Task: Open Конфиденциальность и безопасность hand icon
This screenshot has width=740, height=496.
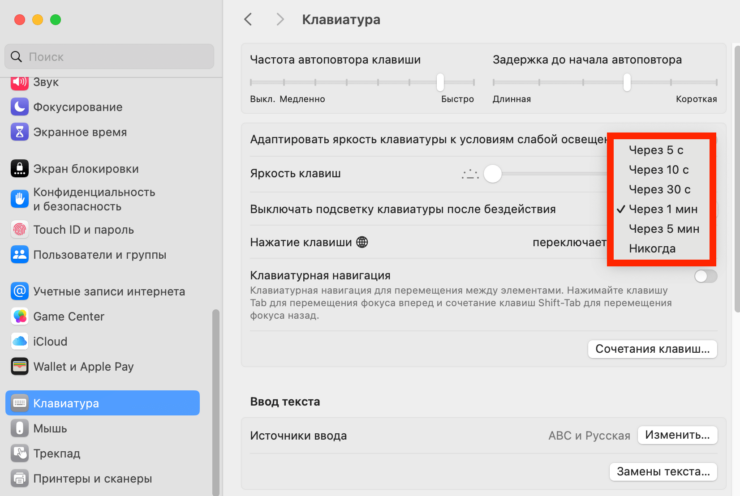Action: [x=19, y=199]
